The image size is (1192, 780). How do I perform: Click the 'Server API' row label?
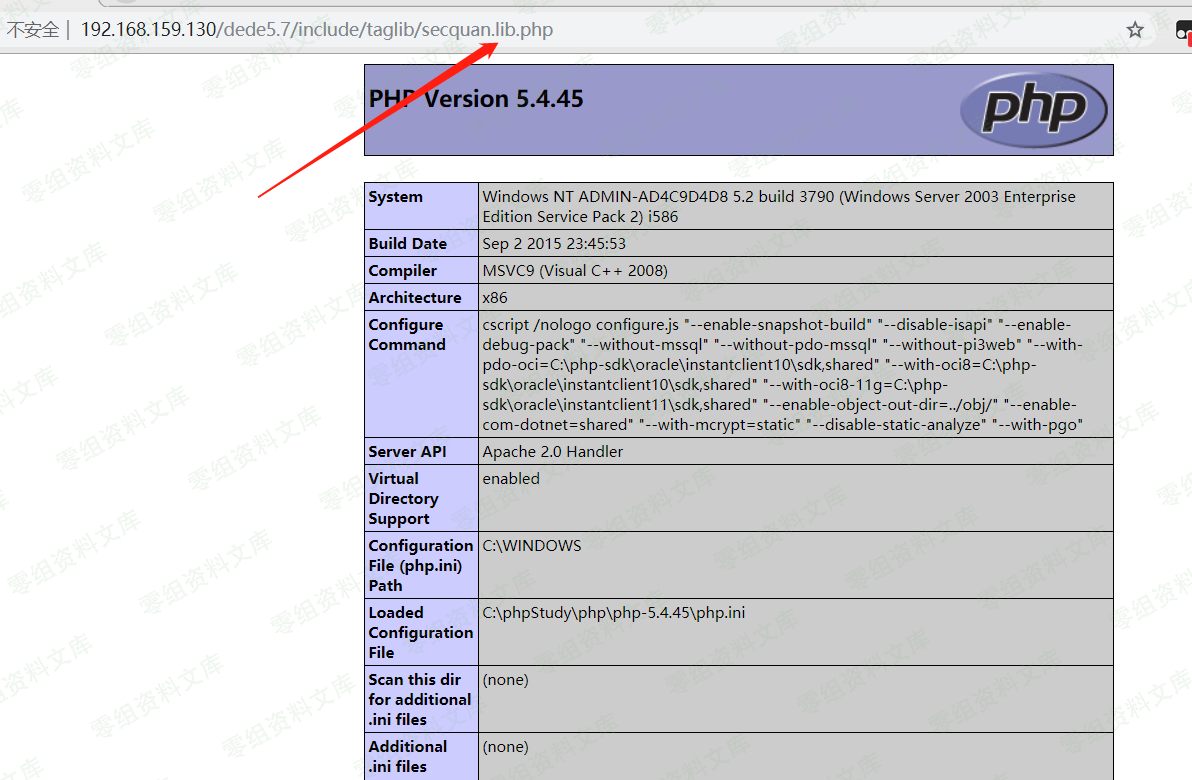pyautogui.click(x=407, y=451)
